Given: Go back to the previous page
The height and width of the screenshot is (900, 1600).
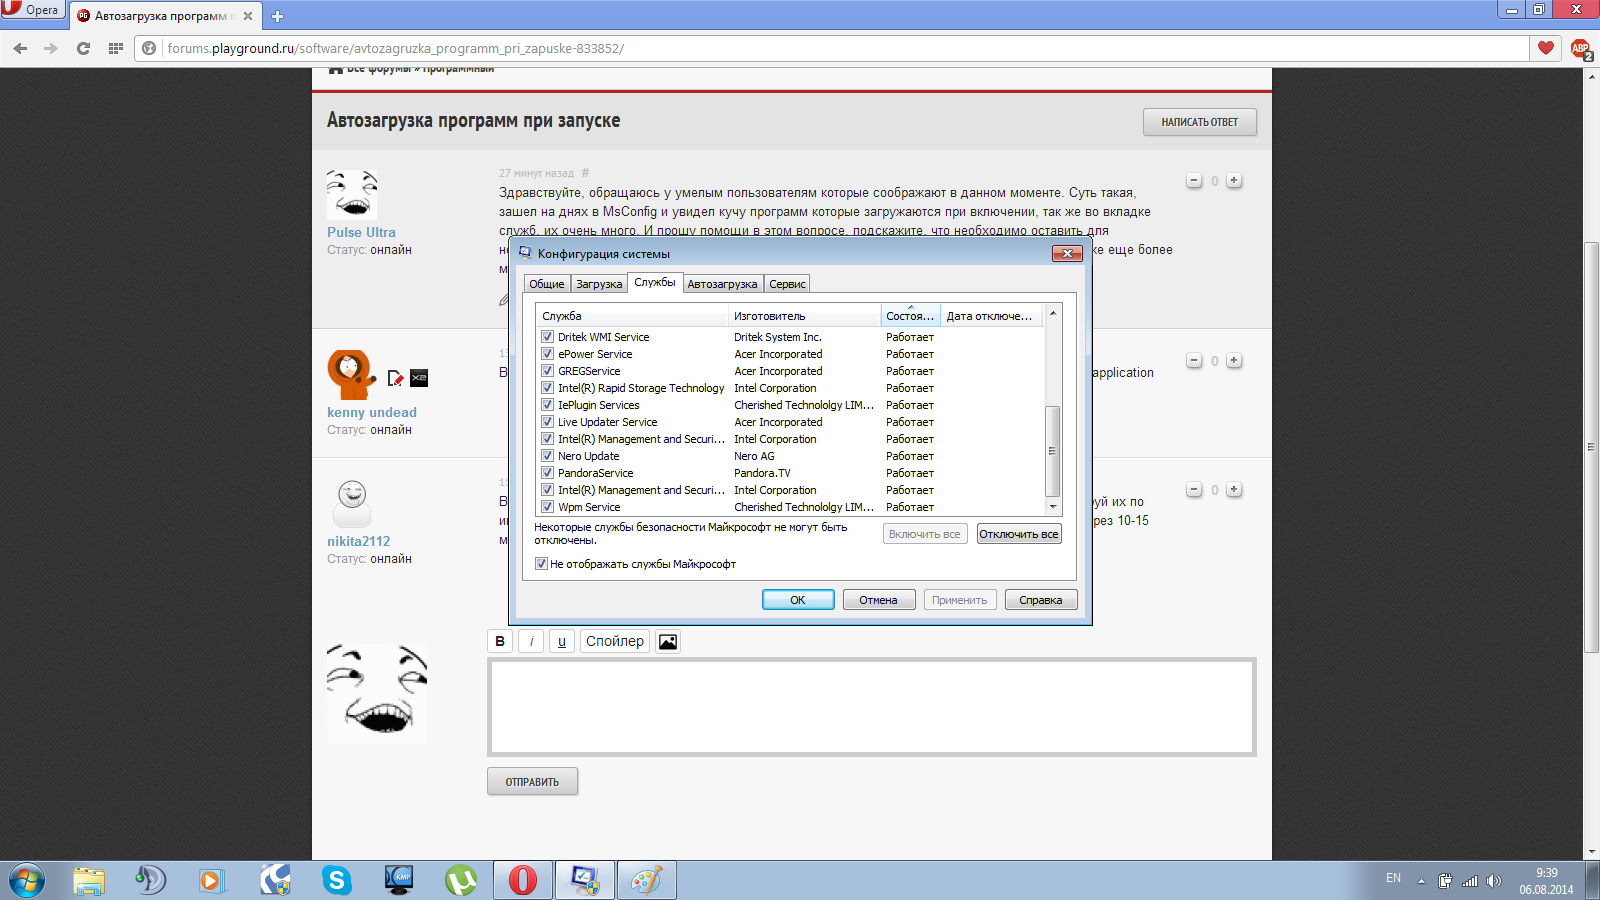Looking at the screenshot, I should click(20, 48).
